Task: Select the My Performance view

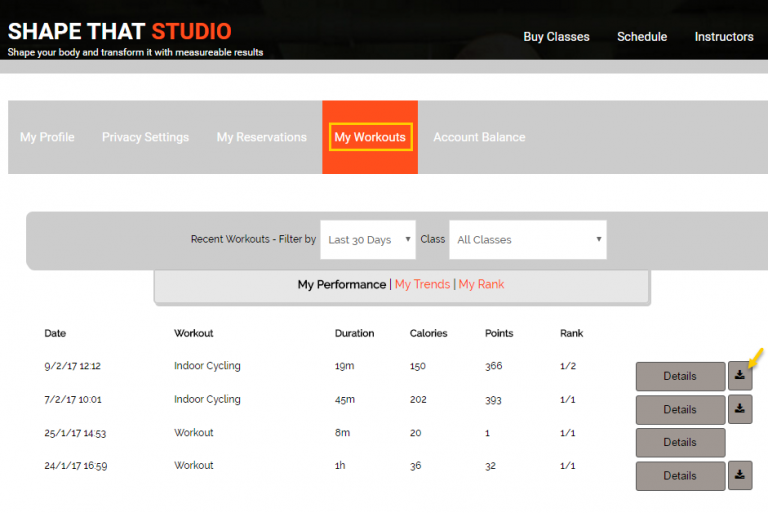Action: [x=341, y=284]
